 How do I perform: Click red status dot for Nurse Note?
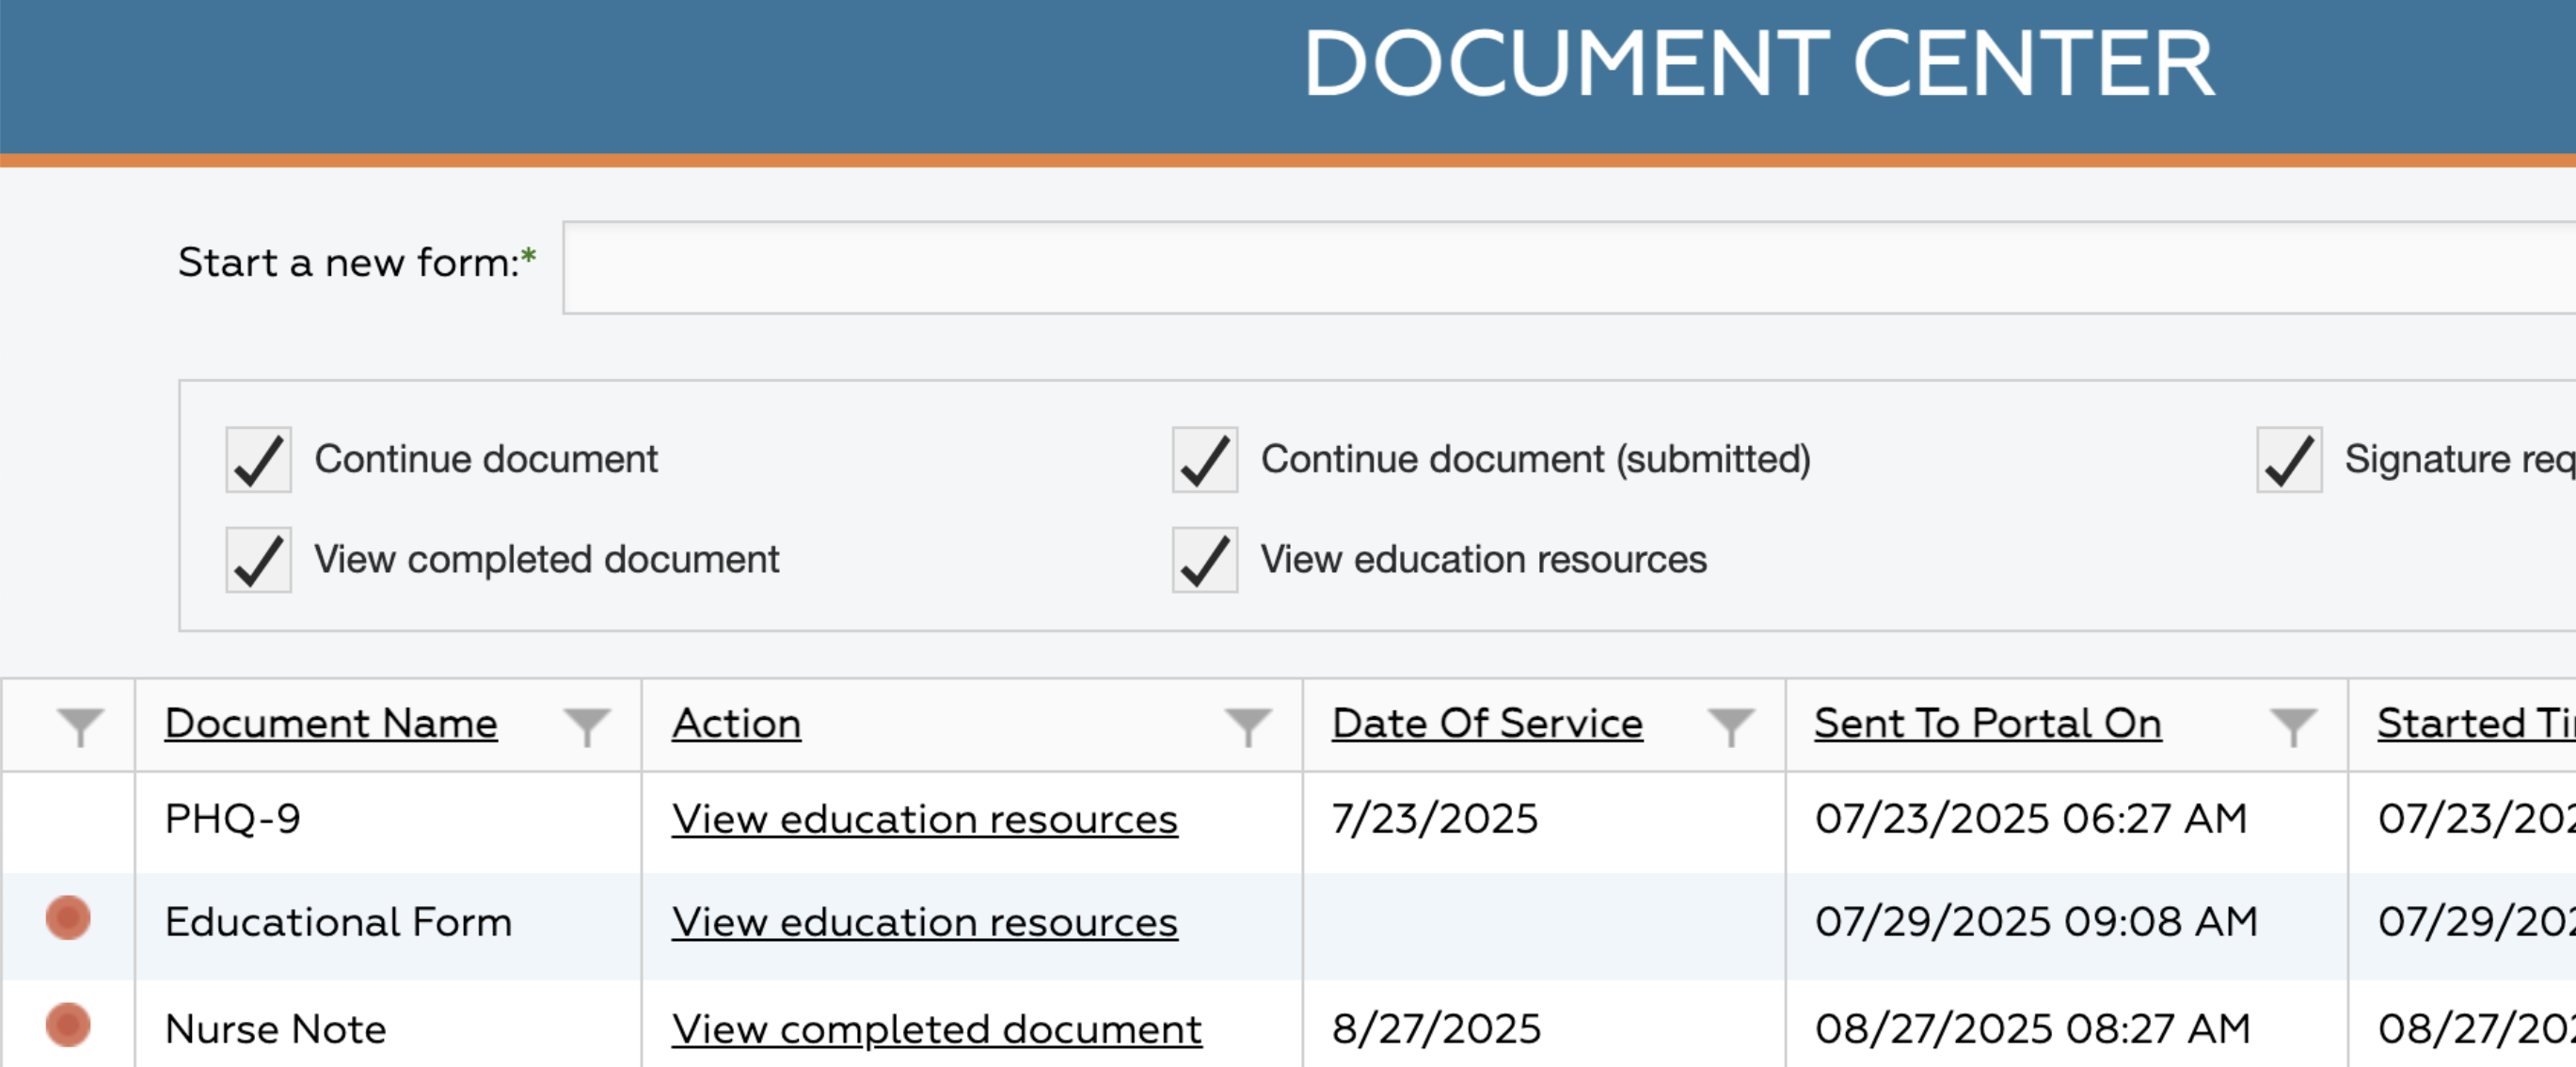(x=68, y=1025)
